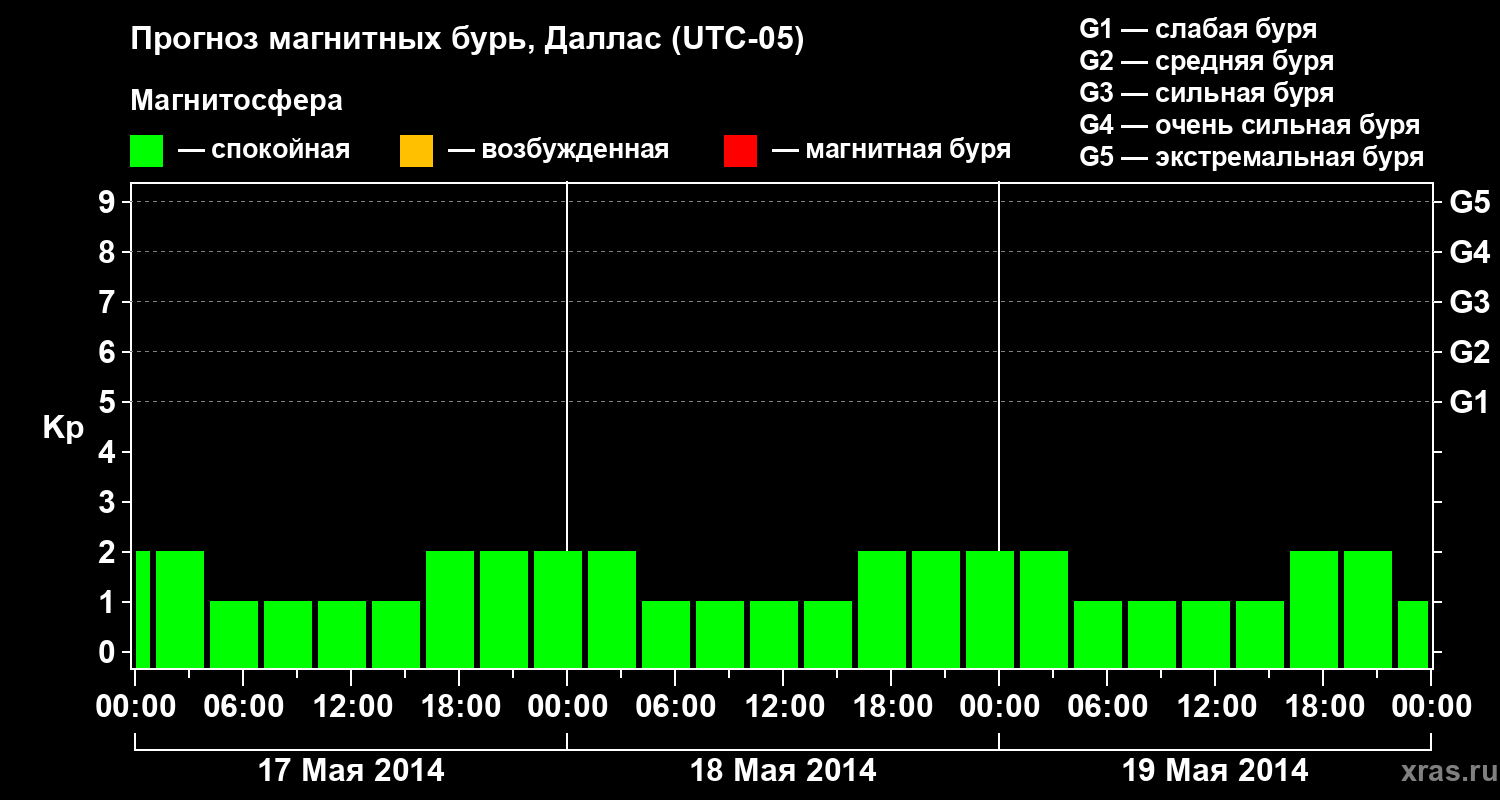1500x800 pixels.
Task: Click the '06:00' time label above 18 Мая 2014
Action: click(x=675, y=707)
